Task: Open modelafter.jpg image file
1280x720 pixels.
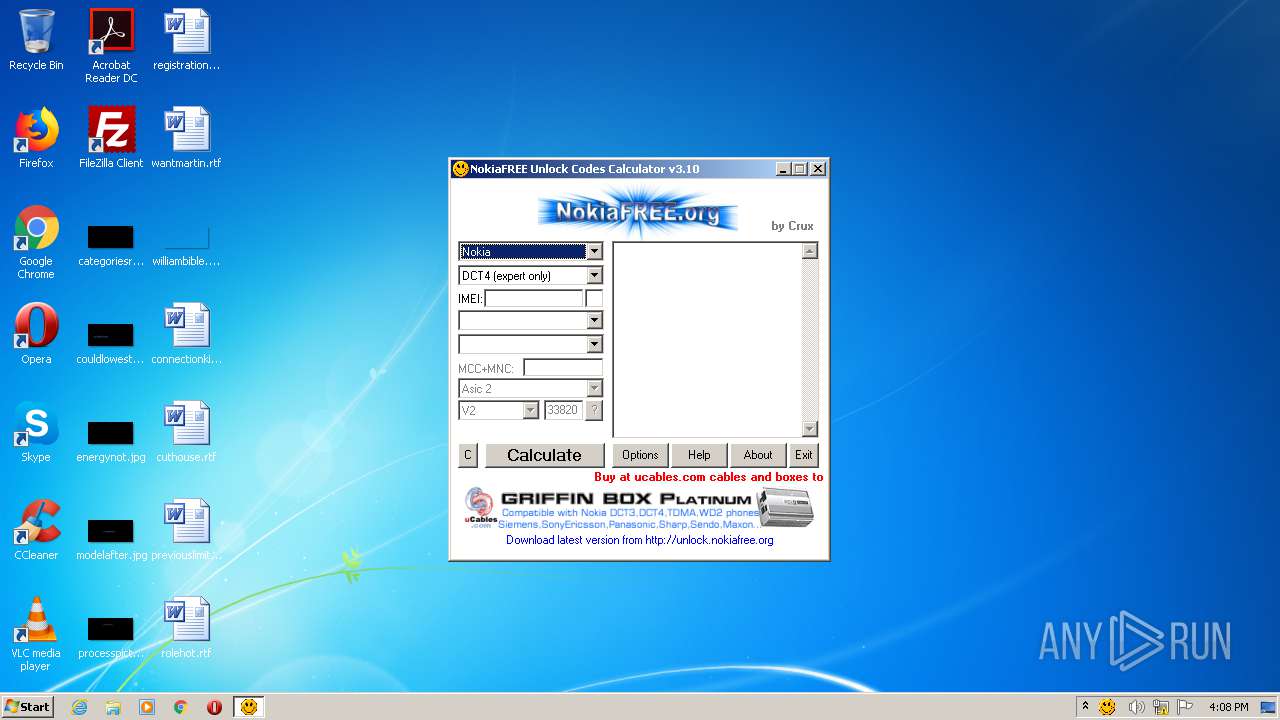Action: (x=111, y=538)
